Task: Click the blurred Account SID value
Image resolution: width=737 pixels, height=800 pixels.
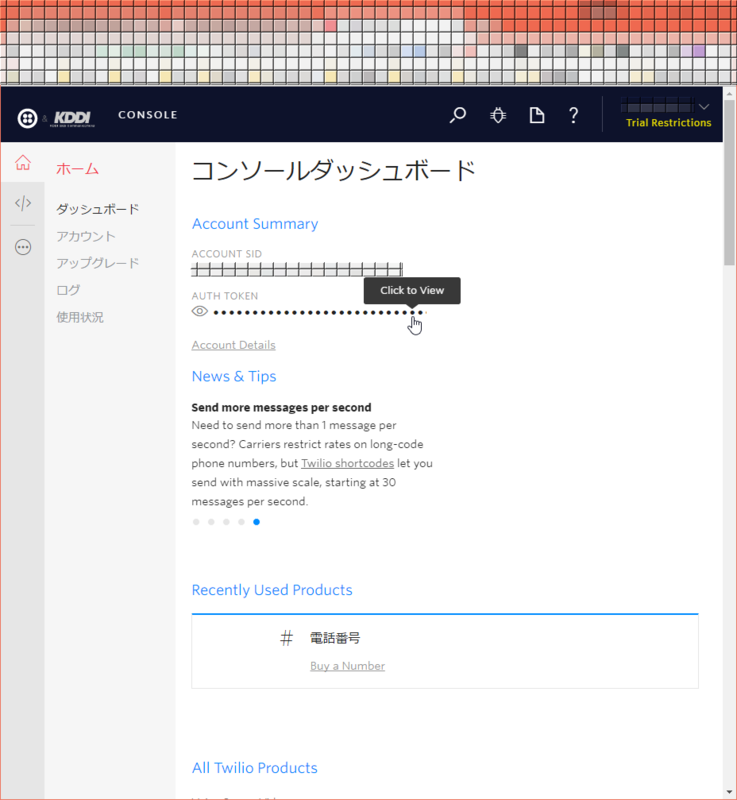Action: click(x=297, y=269)
